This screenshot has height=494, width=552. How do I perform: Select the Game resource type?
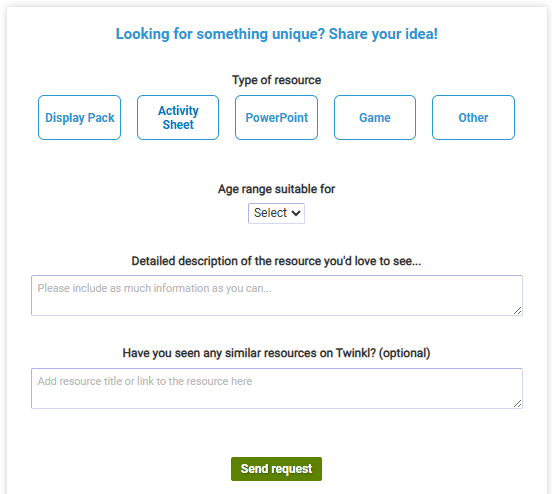coord(375,118)
